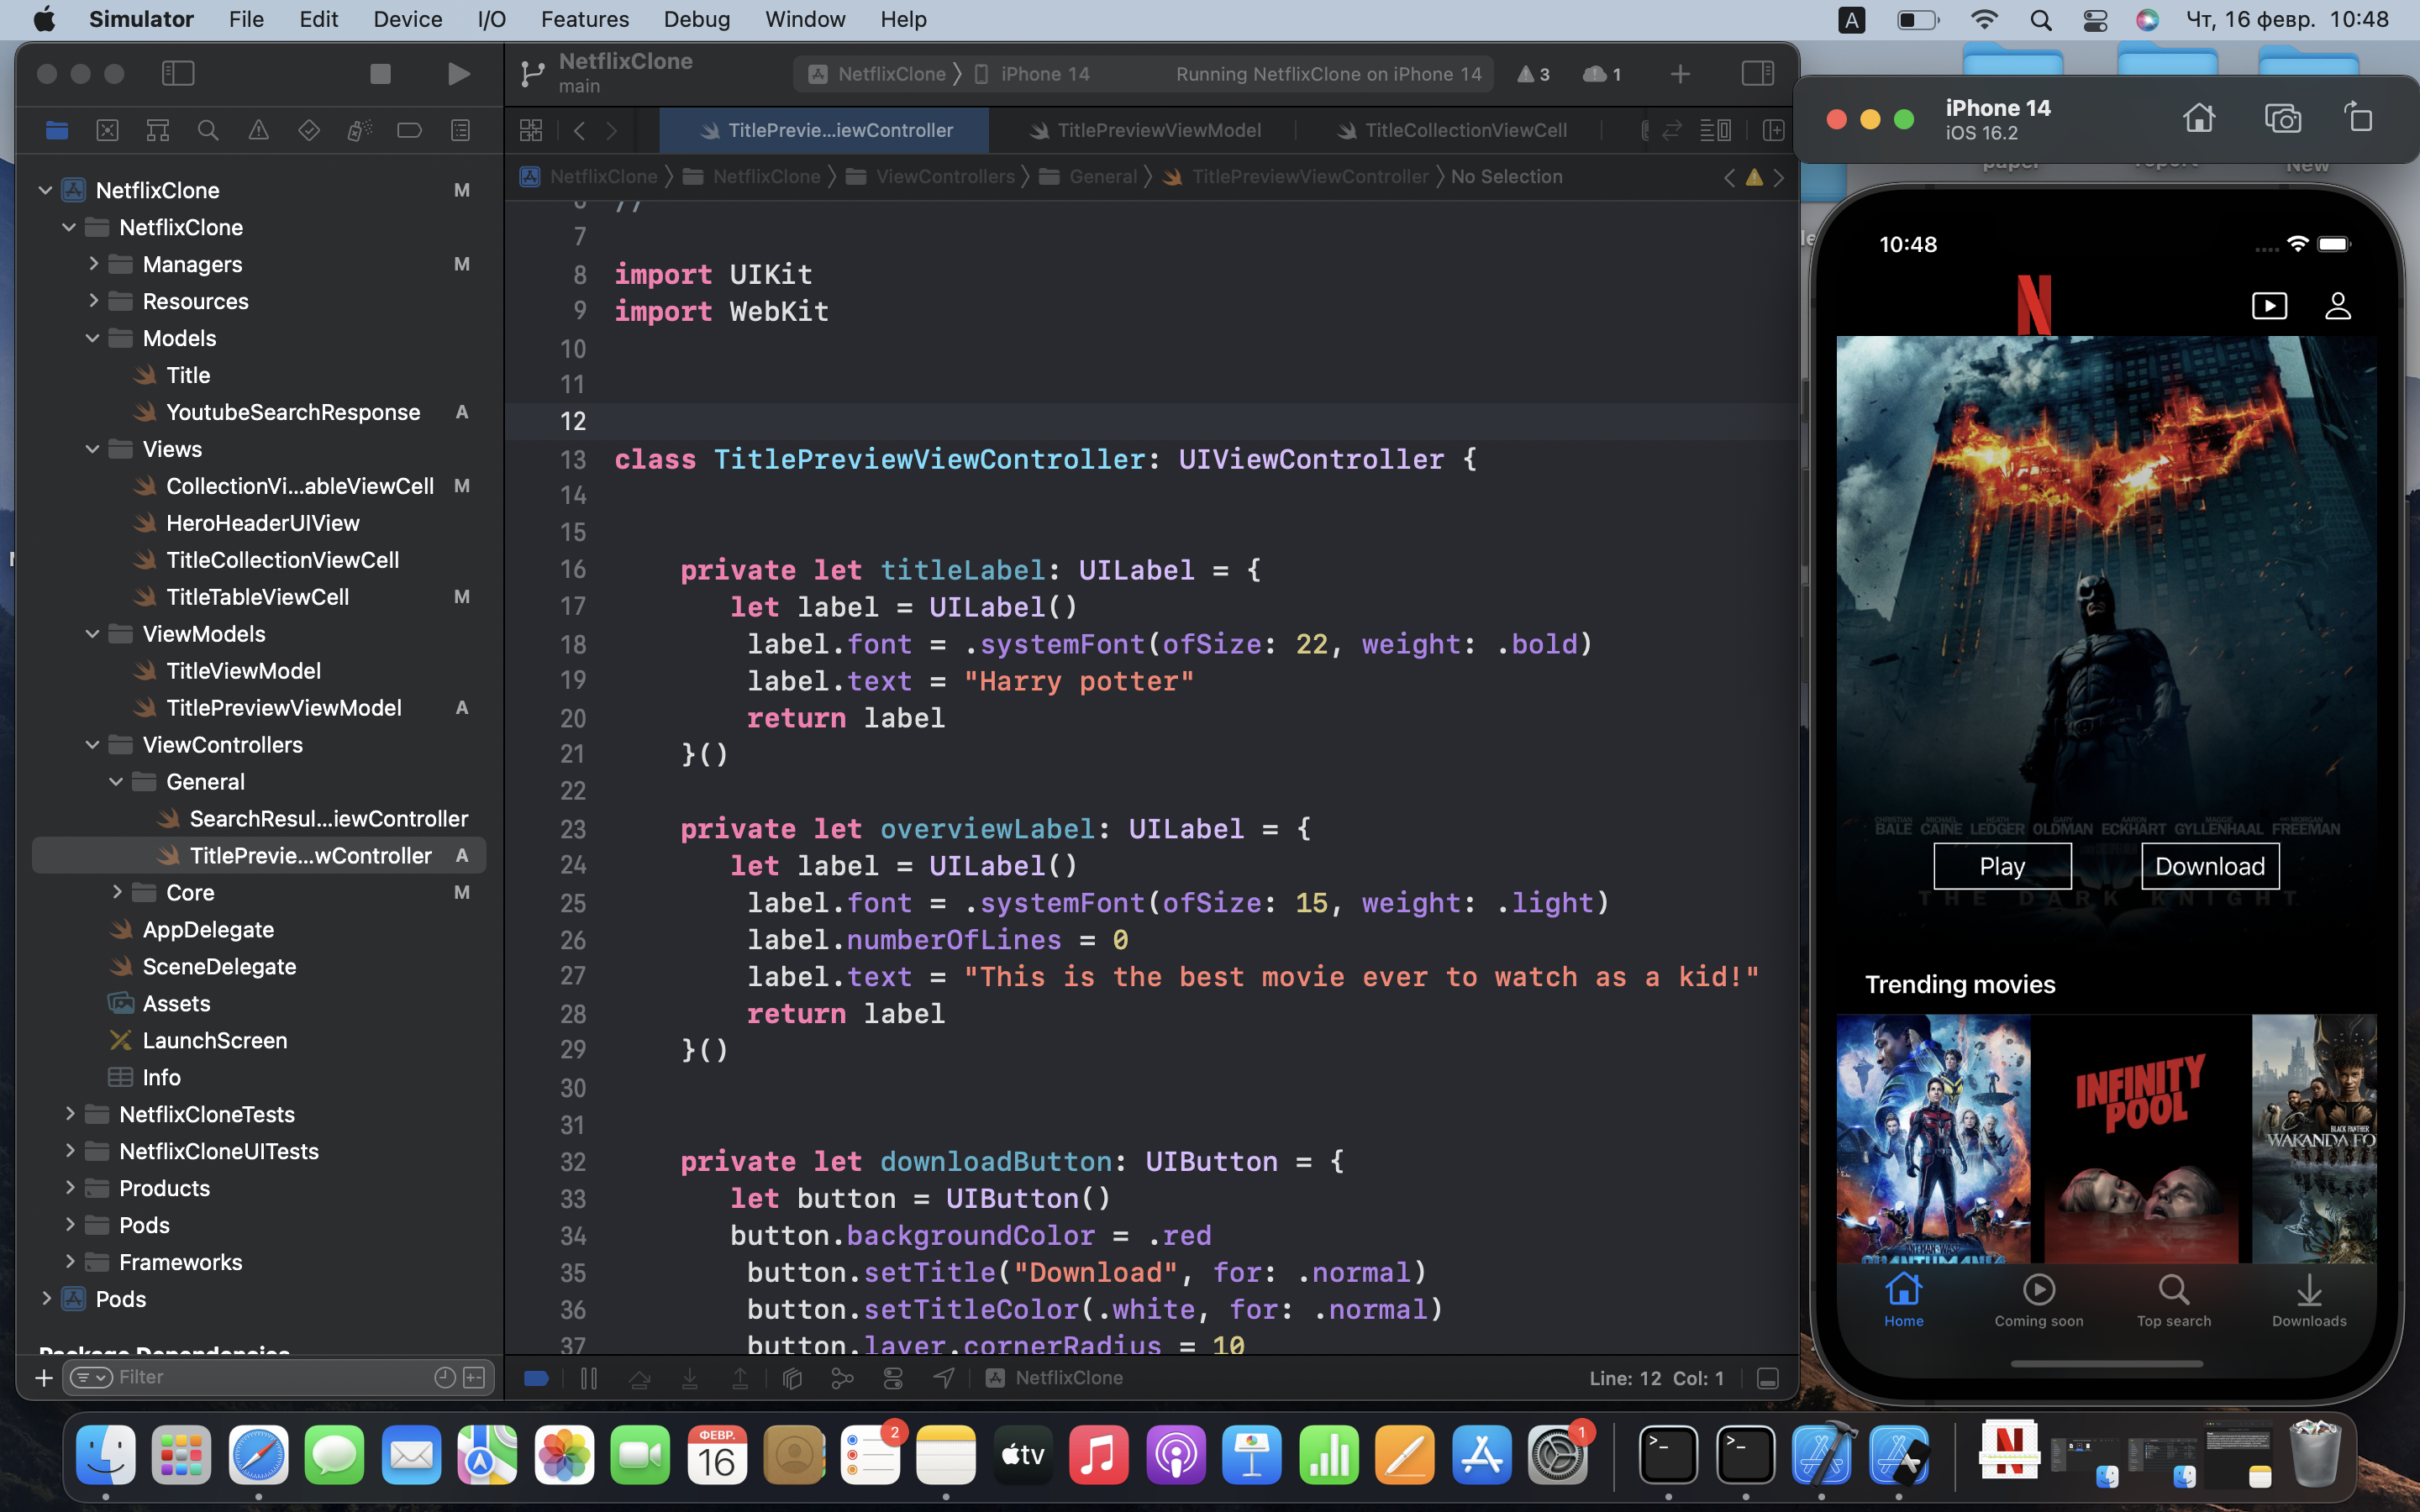This screenshot has width=2420, height=1512.
Task: Toggle breakpoints activation in debug bar
Action: pyautogui.click(x=536, y=1378)
